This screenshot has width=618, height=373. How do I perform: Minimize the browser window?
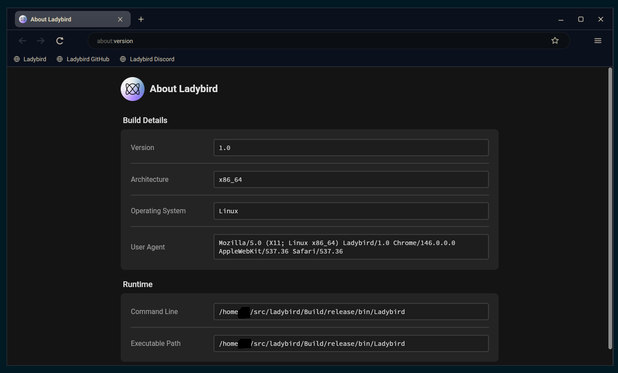tap(561, 19)
